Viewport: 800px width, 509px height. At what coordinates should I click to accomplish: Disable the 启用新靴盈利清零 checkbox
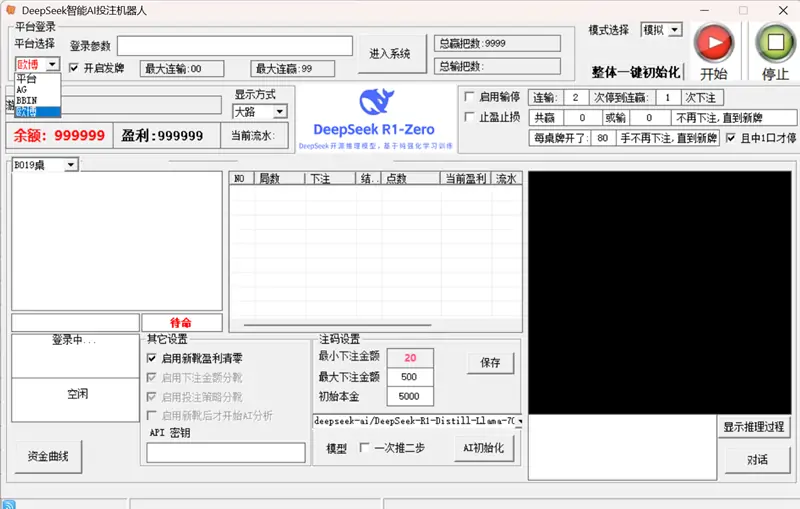pos(153,358)
